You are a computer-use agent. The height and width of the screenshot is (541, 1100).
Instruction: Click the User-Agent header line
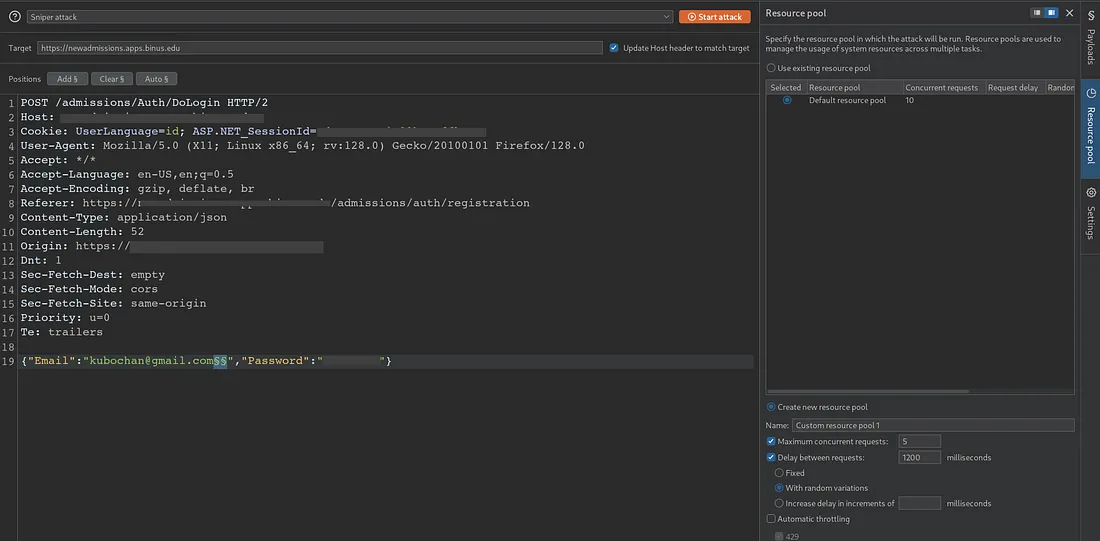[x=302, y=146]
